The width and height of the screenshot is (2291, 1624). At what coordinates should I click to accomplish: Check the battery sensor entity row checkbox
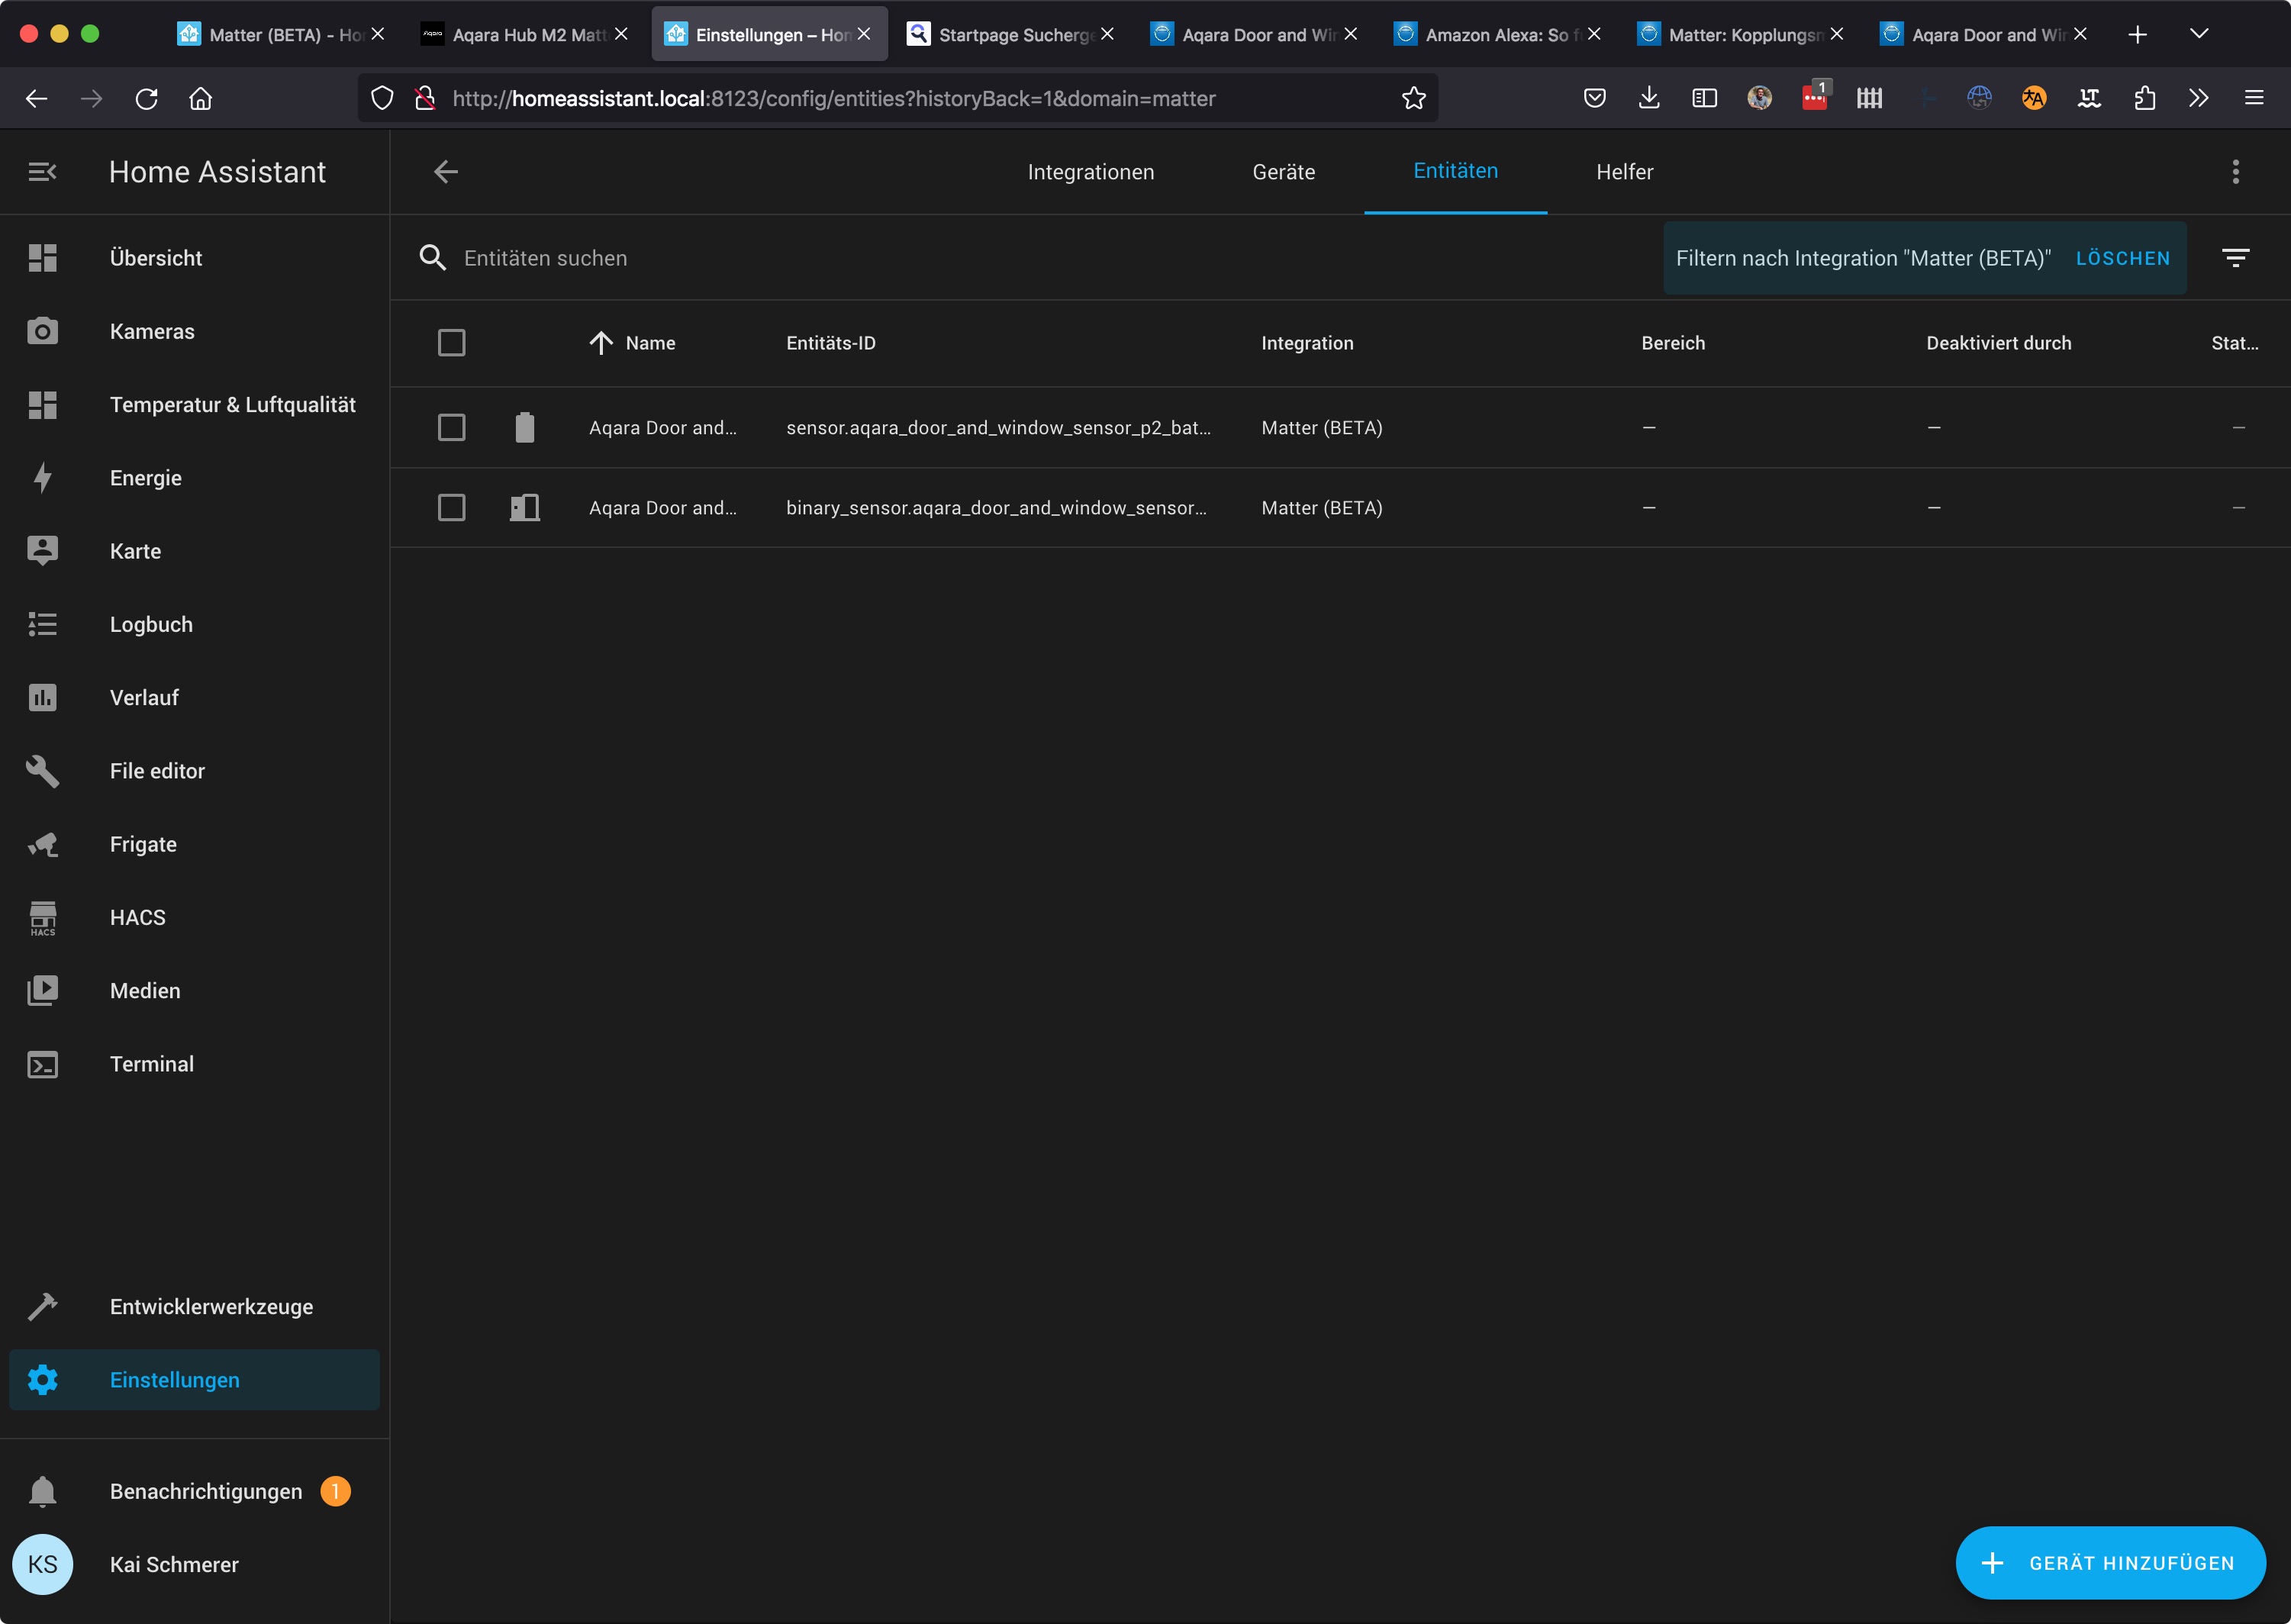click(451, 427)
